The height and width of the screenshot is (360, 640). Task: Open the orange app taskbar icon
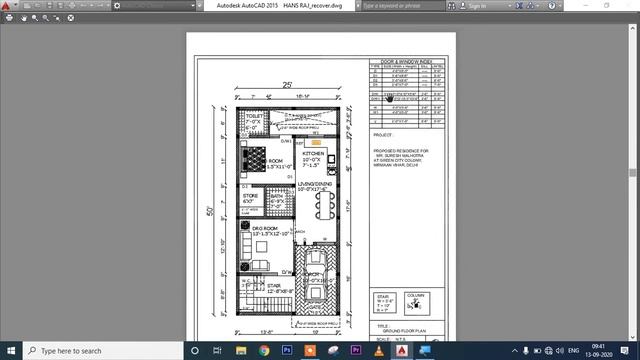(310, 351)
